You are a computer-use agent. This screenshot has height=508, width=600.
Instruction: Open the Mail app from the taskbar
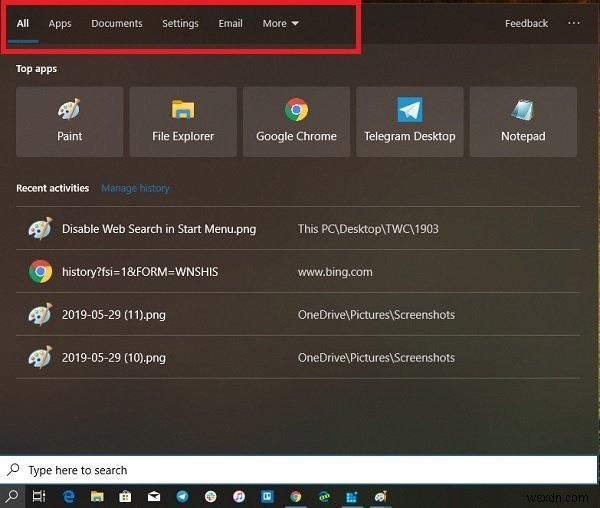coord(154,497)
